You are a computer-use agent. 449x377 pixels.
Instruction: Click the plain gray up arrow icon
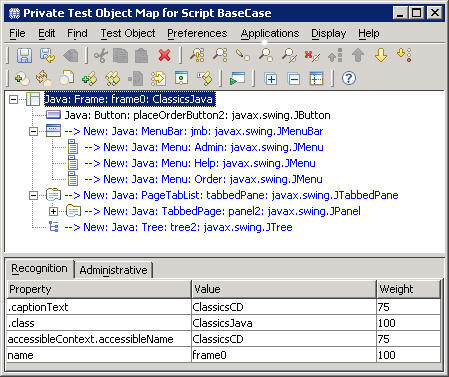pyautogui.click(x=358, y=55)
